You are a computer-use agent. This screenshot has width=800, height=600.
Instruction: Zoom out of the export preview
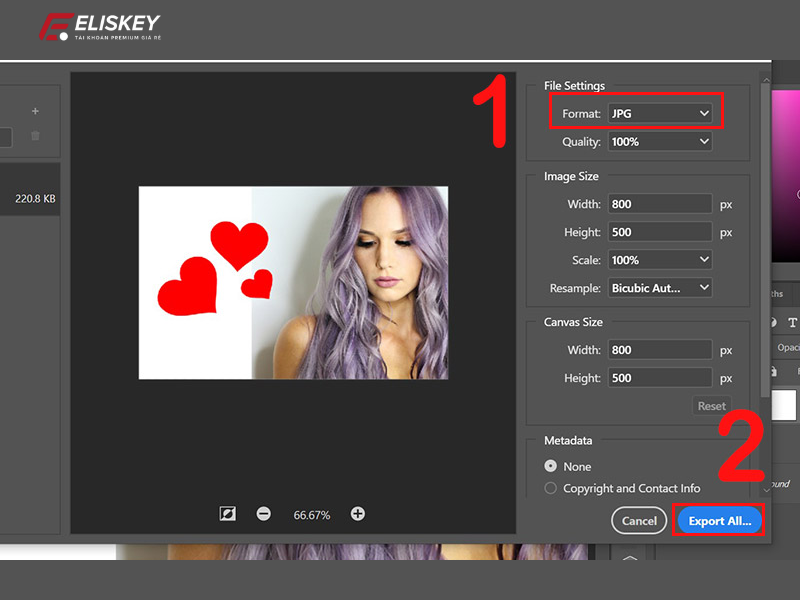[262, 514]
